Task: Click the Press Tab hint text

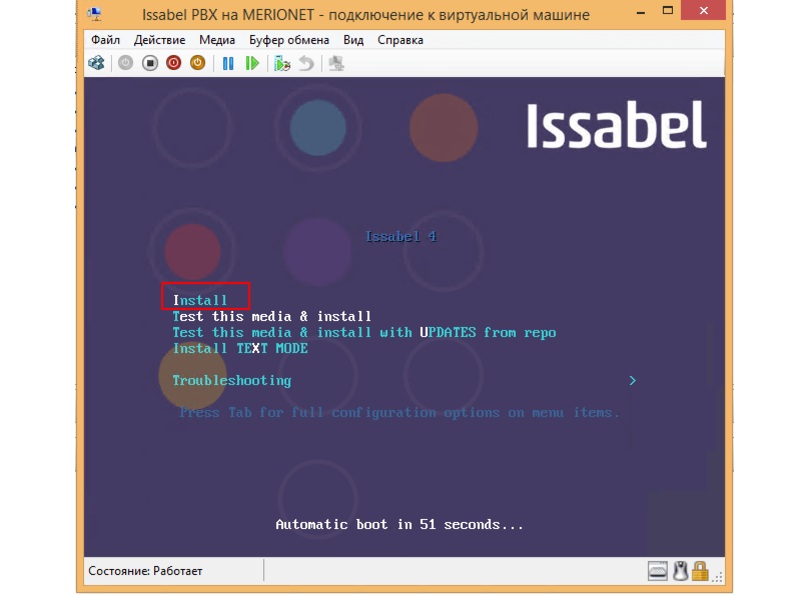Action: pyautogui.click(x=399, y=413)
